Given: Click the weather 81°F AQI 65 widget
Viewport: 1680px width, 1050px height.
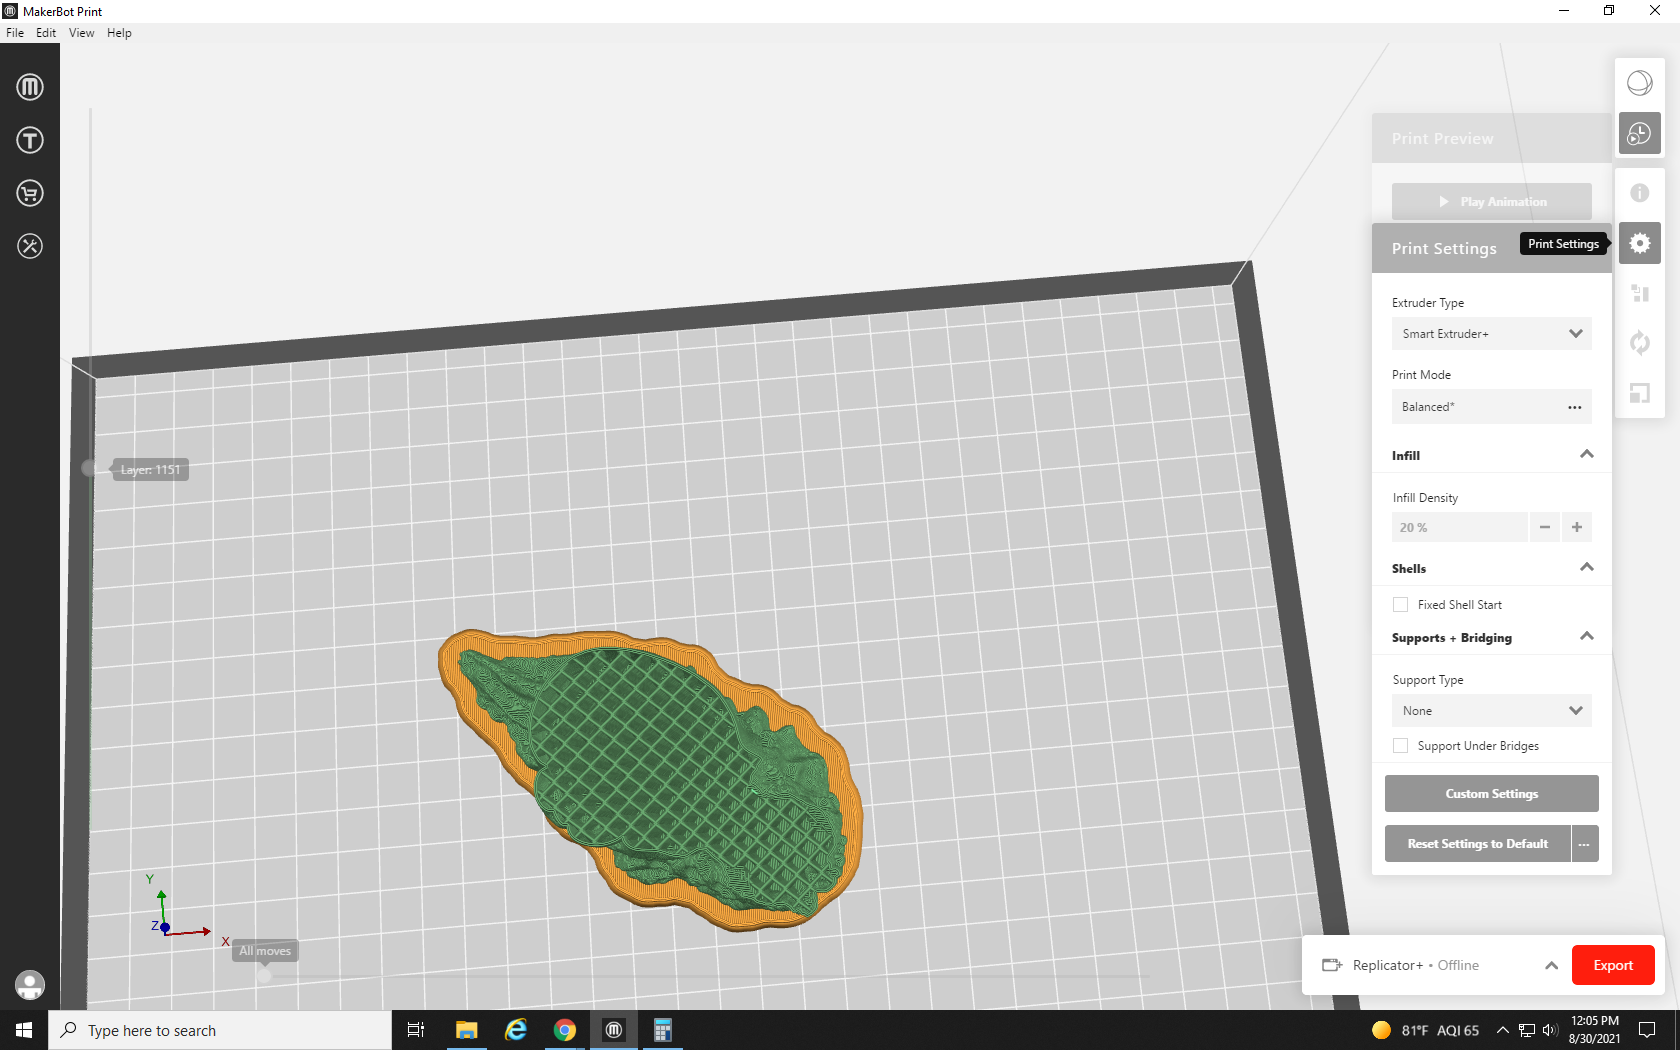Looking at the screenshot, I should [1425, 1030].
